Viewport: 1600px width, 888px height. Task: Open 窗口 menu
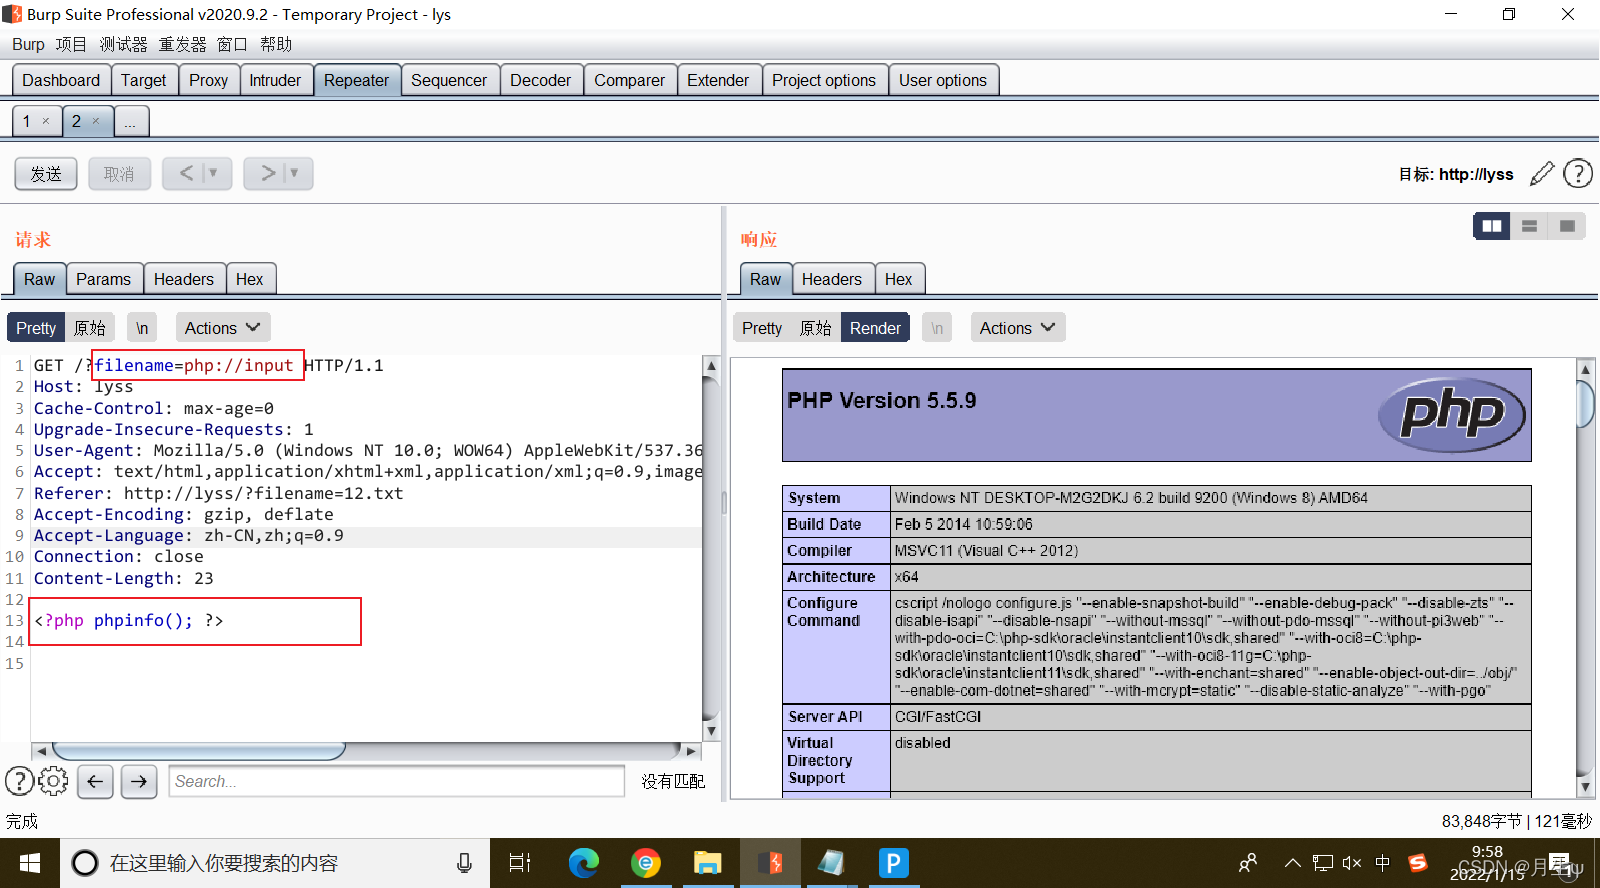click(x=232, y=44)
